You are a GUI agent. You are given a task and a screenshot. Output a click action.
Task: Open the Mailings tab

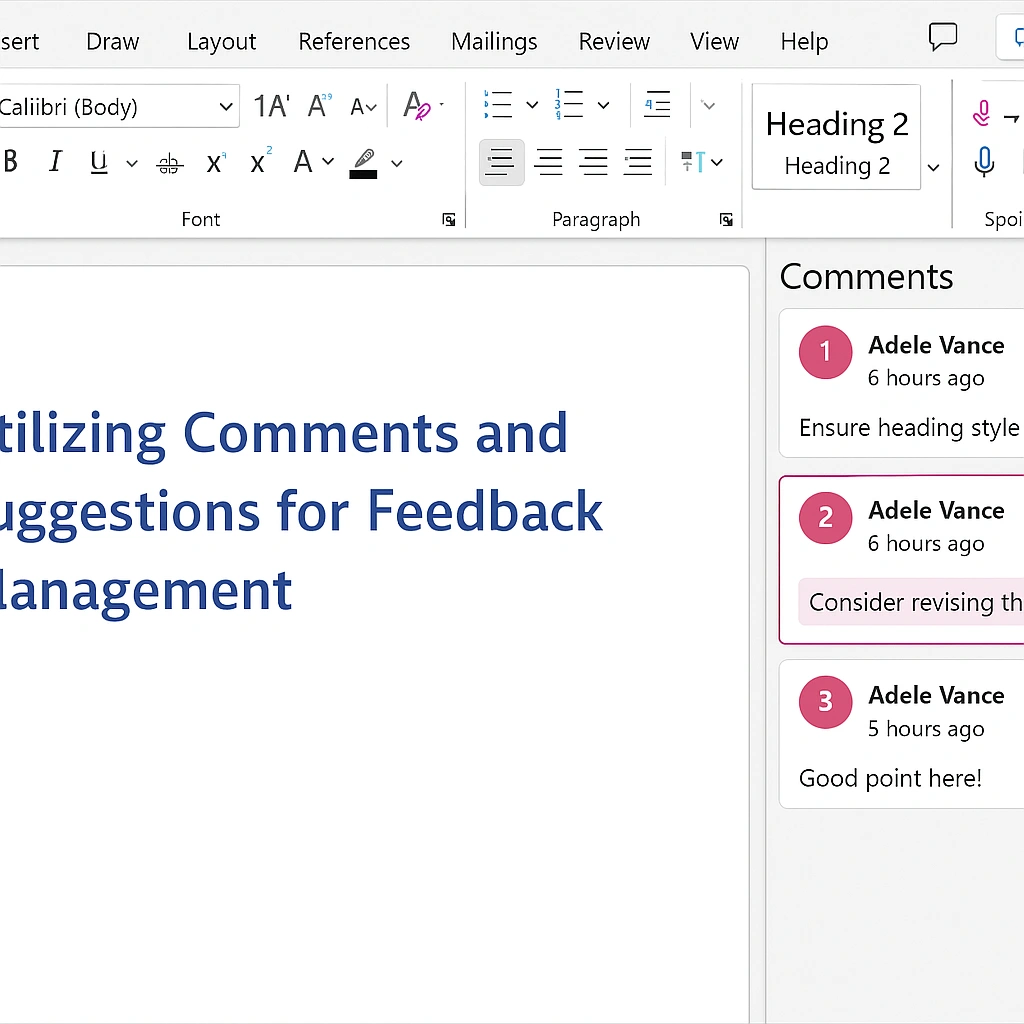494,42
